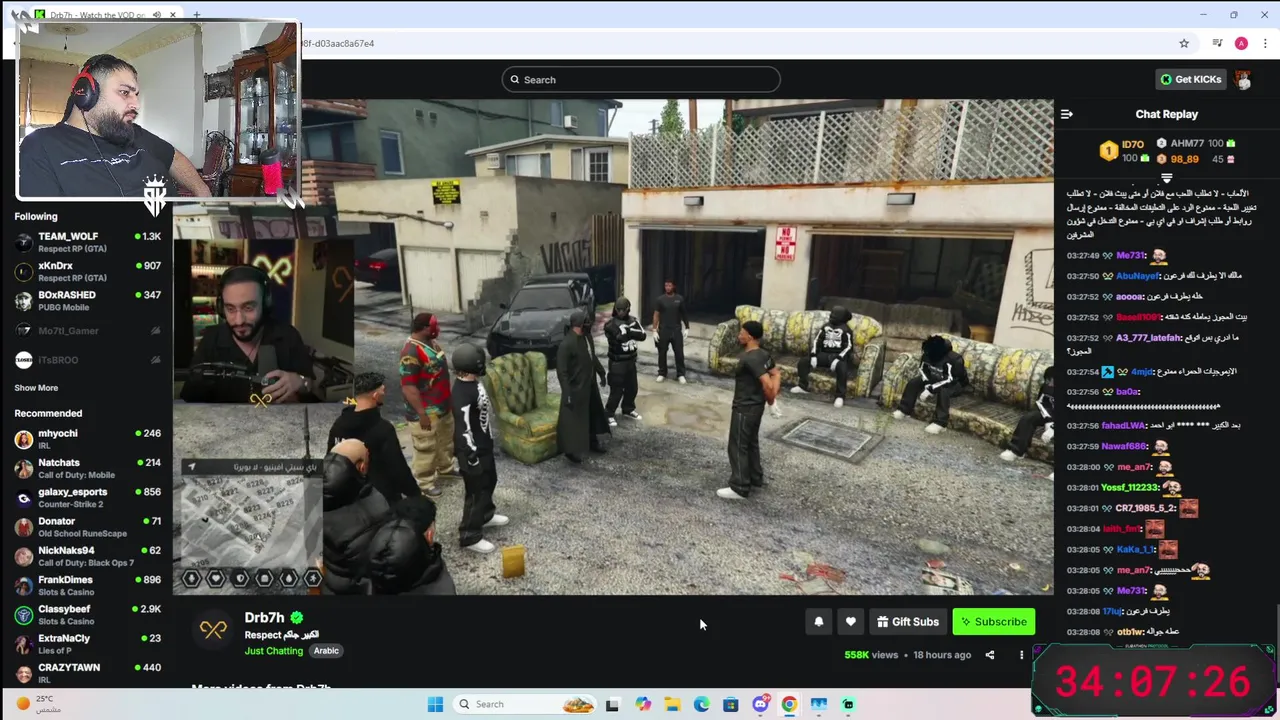Open the profile avatar beside Get KICKs

pos(1243,79)
